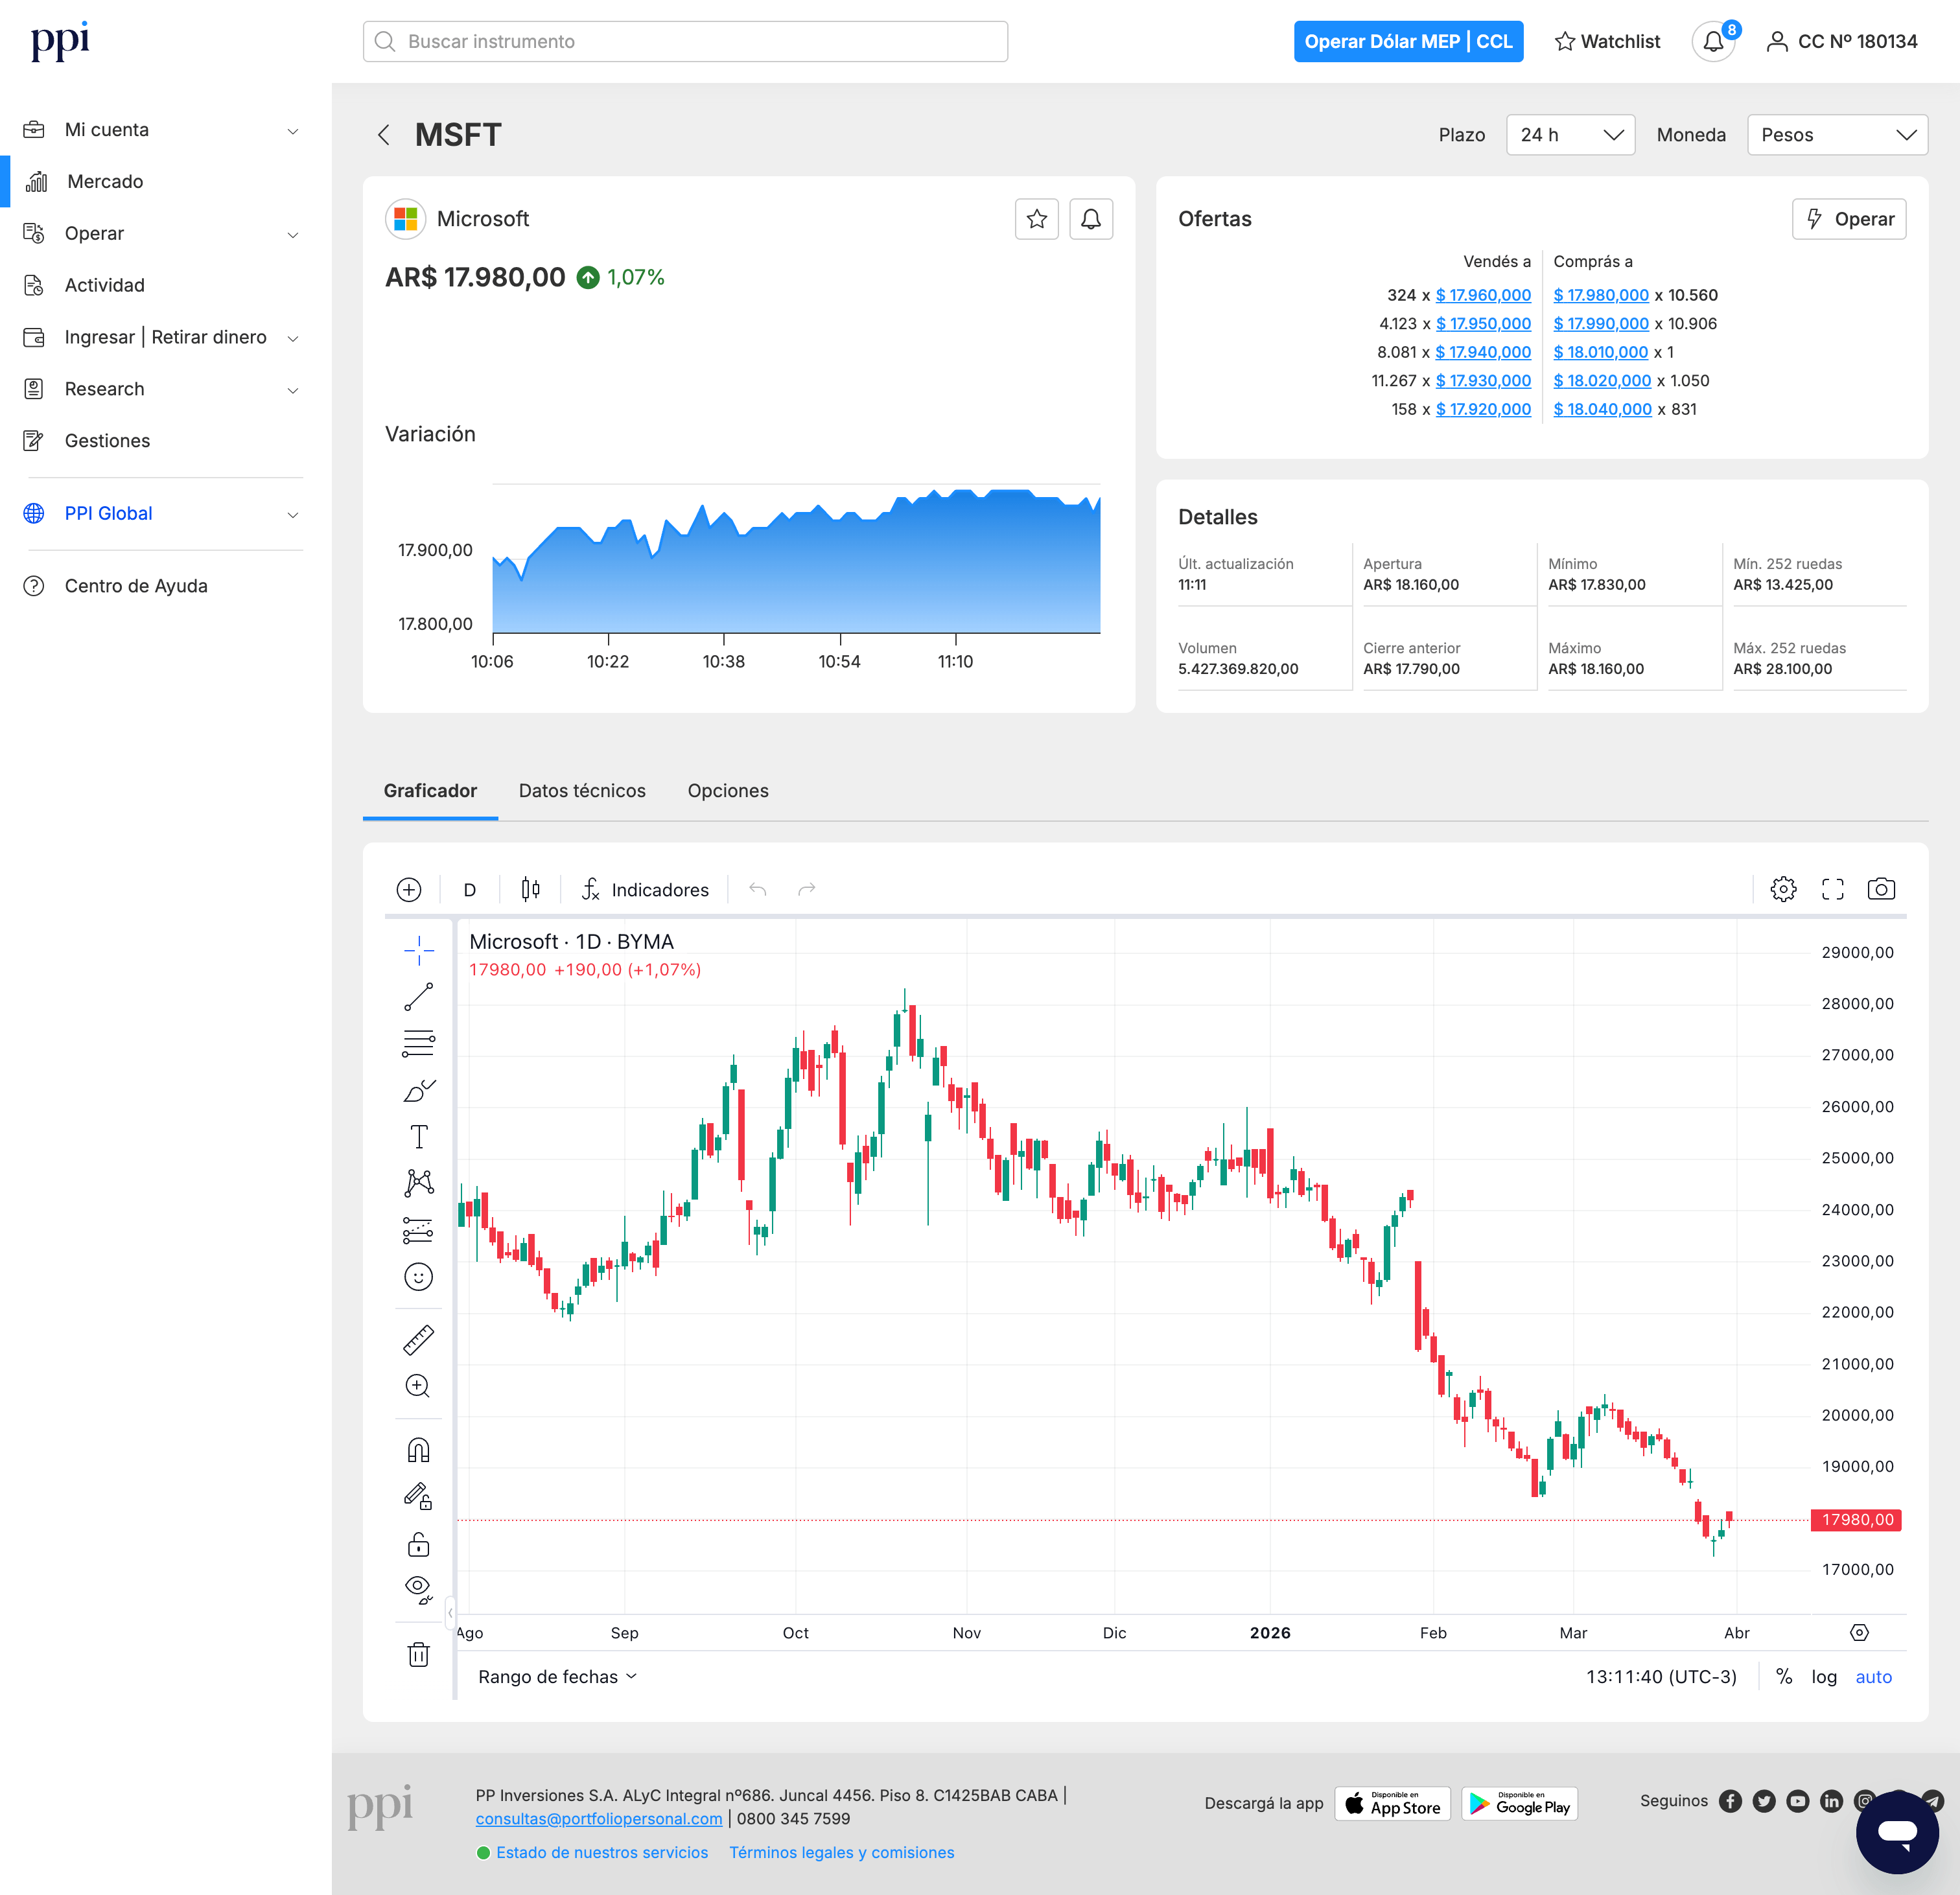Toggle hide all drawings eye icon
The image size is (1960, 1895).
418,1589
